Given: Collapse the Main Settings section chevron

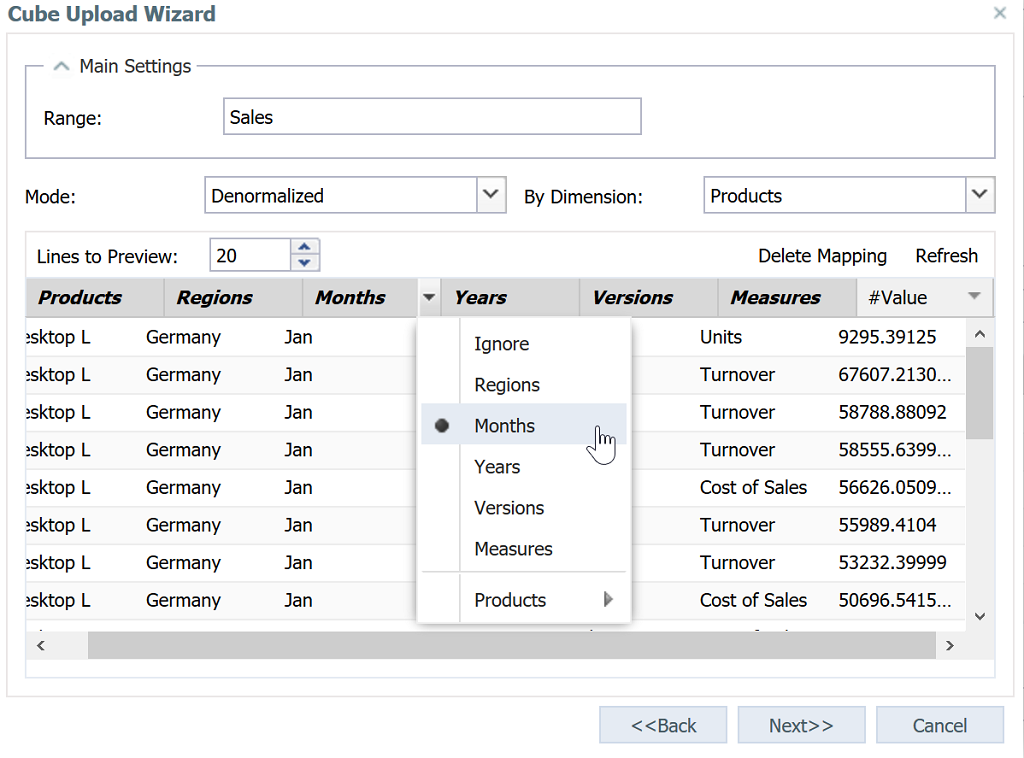Looking at the screenshot, I should 62,66.
